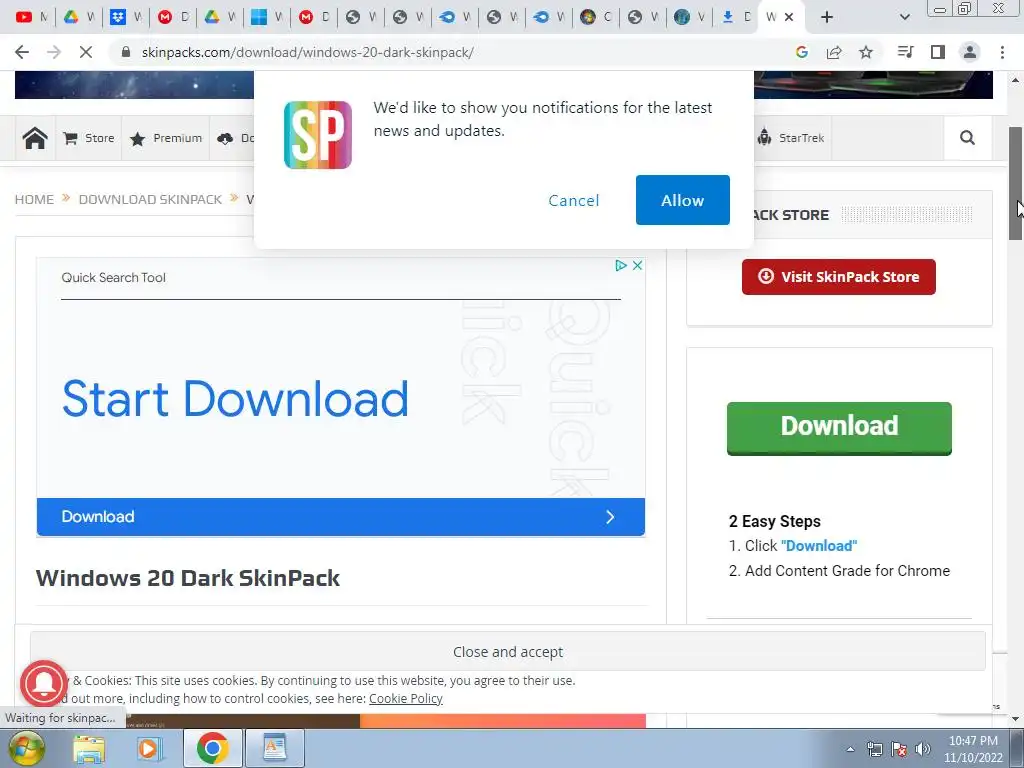
Task: Click the forward navigation arrow
Action: click(54, 52)
